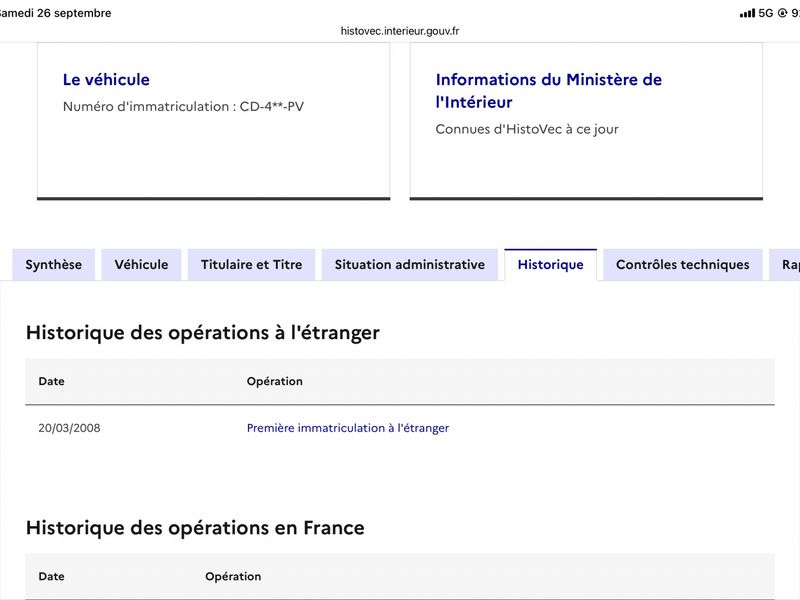800x600 pixels.
Task: Click Première immatriculation à l'étranger link
Action: (348, 428)
